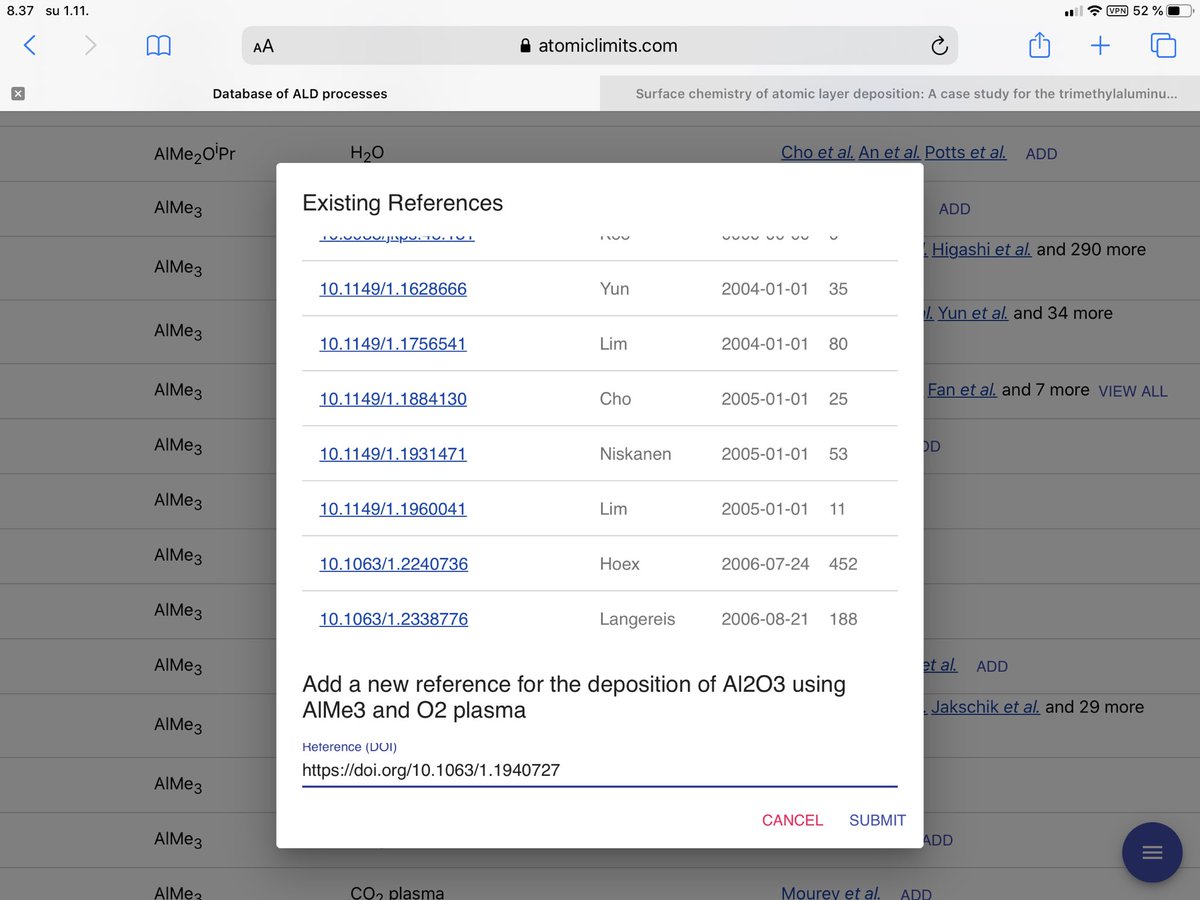Open the Safari bookmarks book icon
1200x900 pixels.
[158, 45]
